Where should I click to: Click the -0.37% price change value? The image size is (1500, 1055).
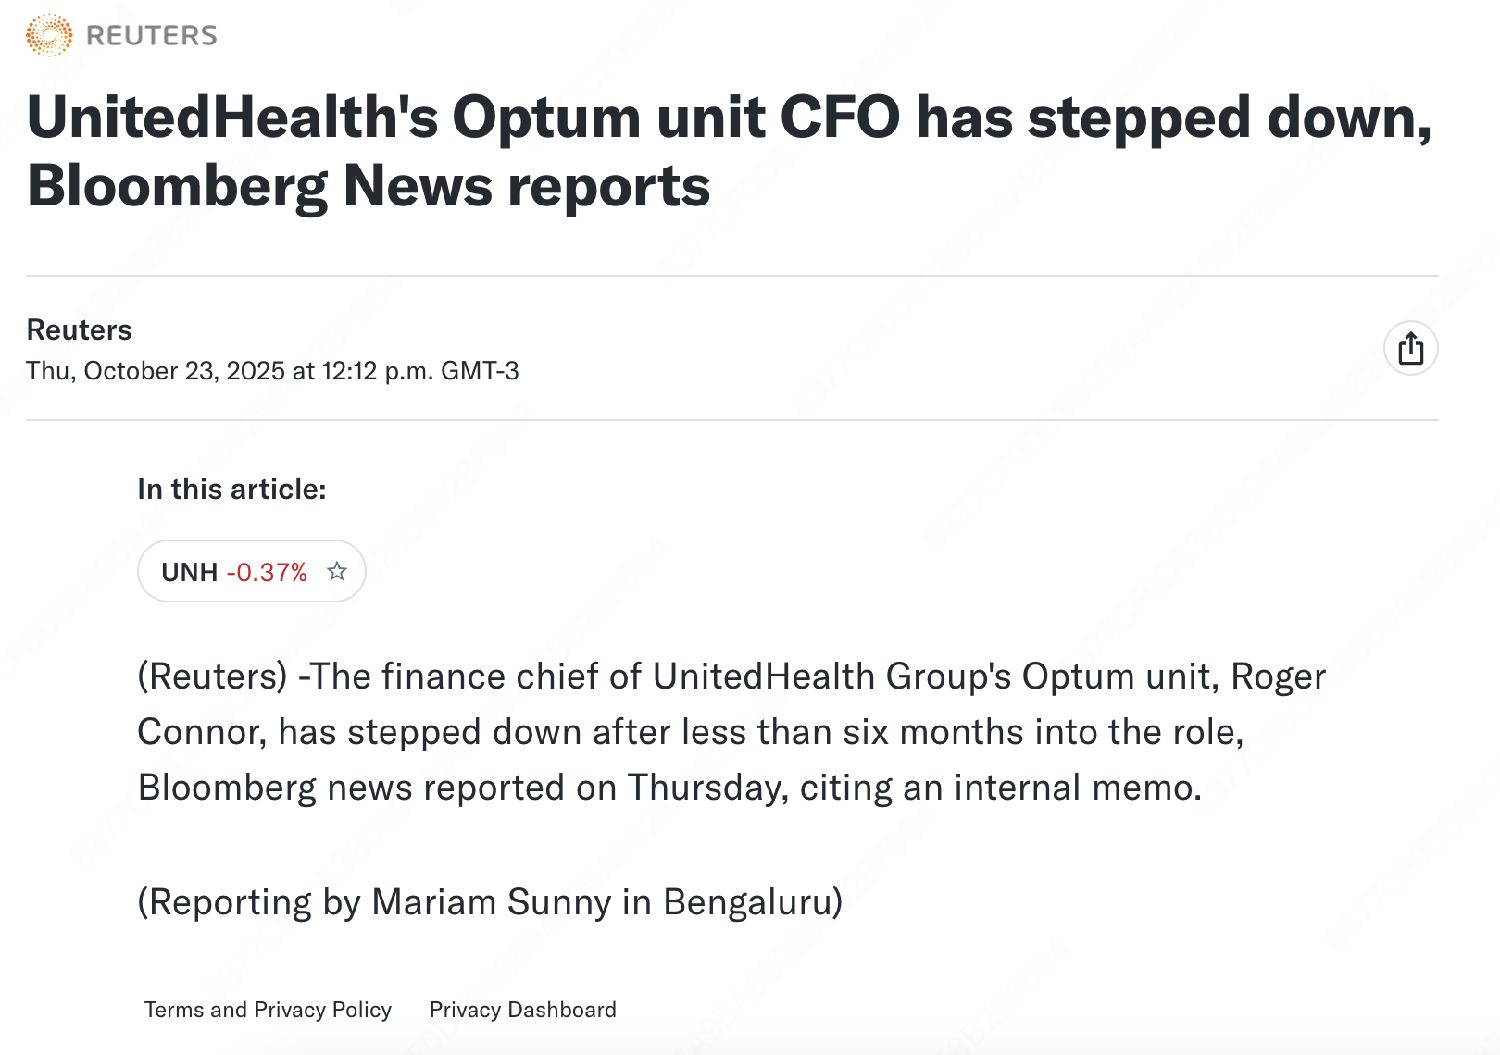267,572
